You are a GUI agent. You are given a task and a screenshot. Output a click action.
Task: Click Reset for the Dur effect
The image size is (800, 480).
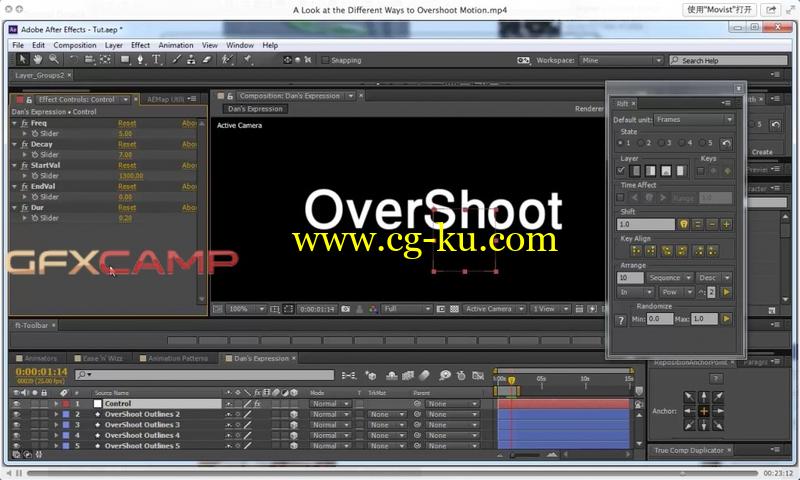(127, 208)
